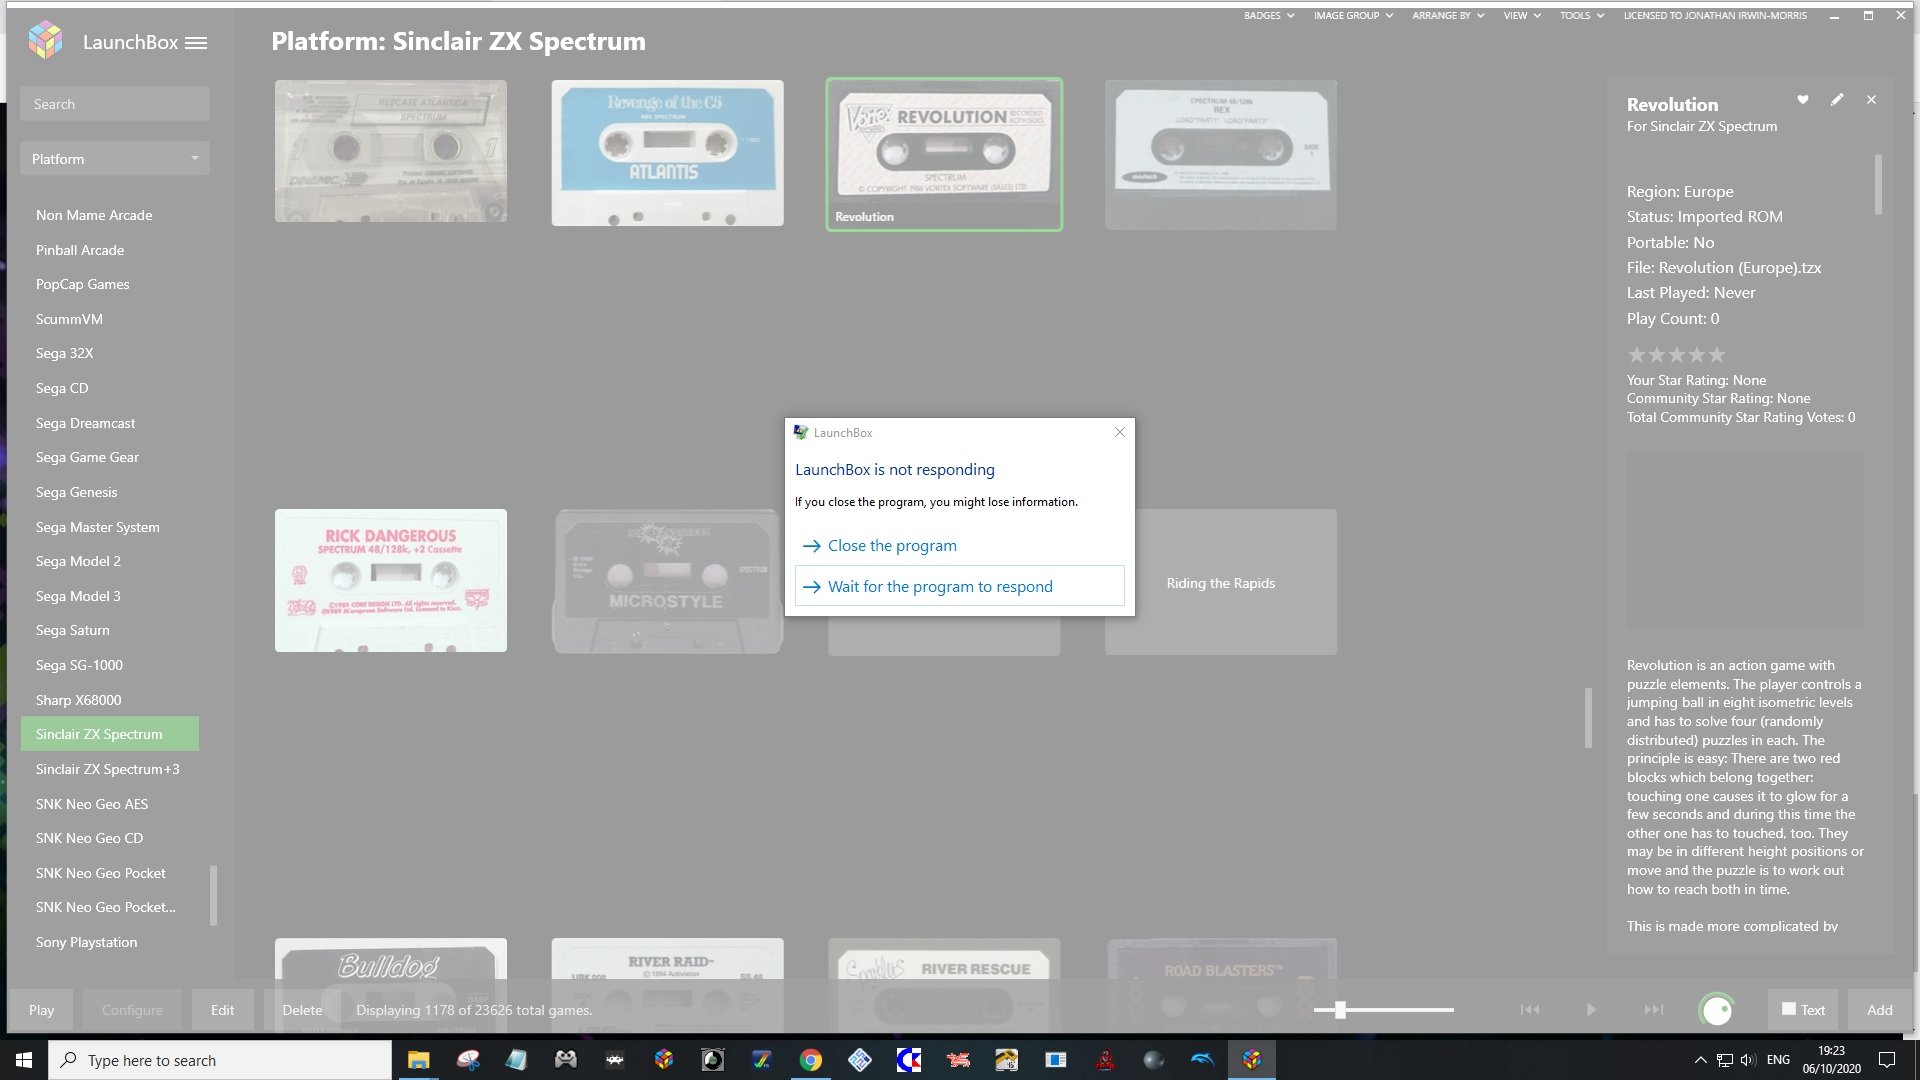Click the Windows taskbar search box
This screenshot has width=1920, height=1080.
[220, 1060]
